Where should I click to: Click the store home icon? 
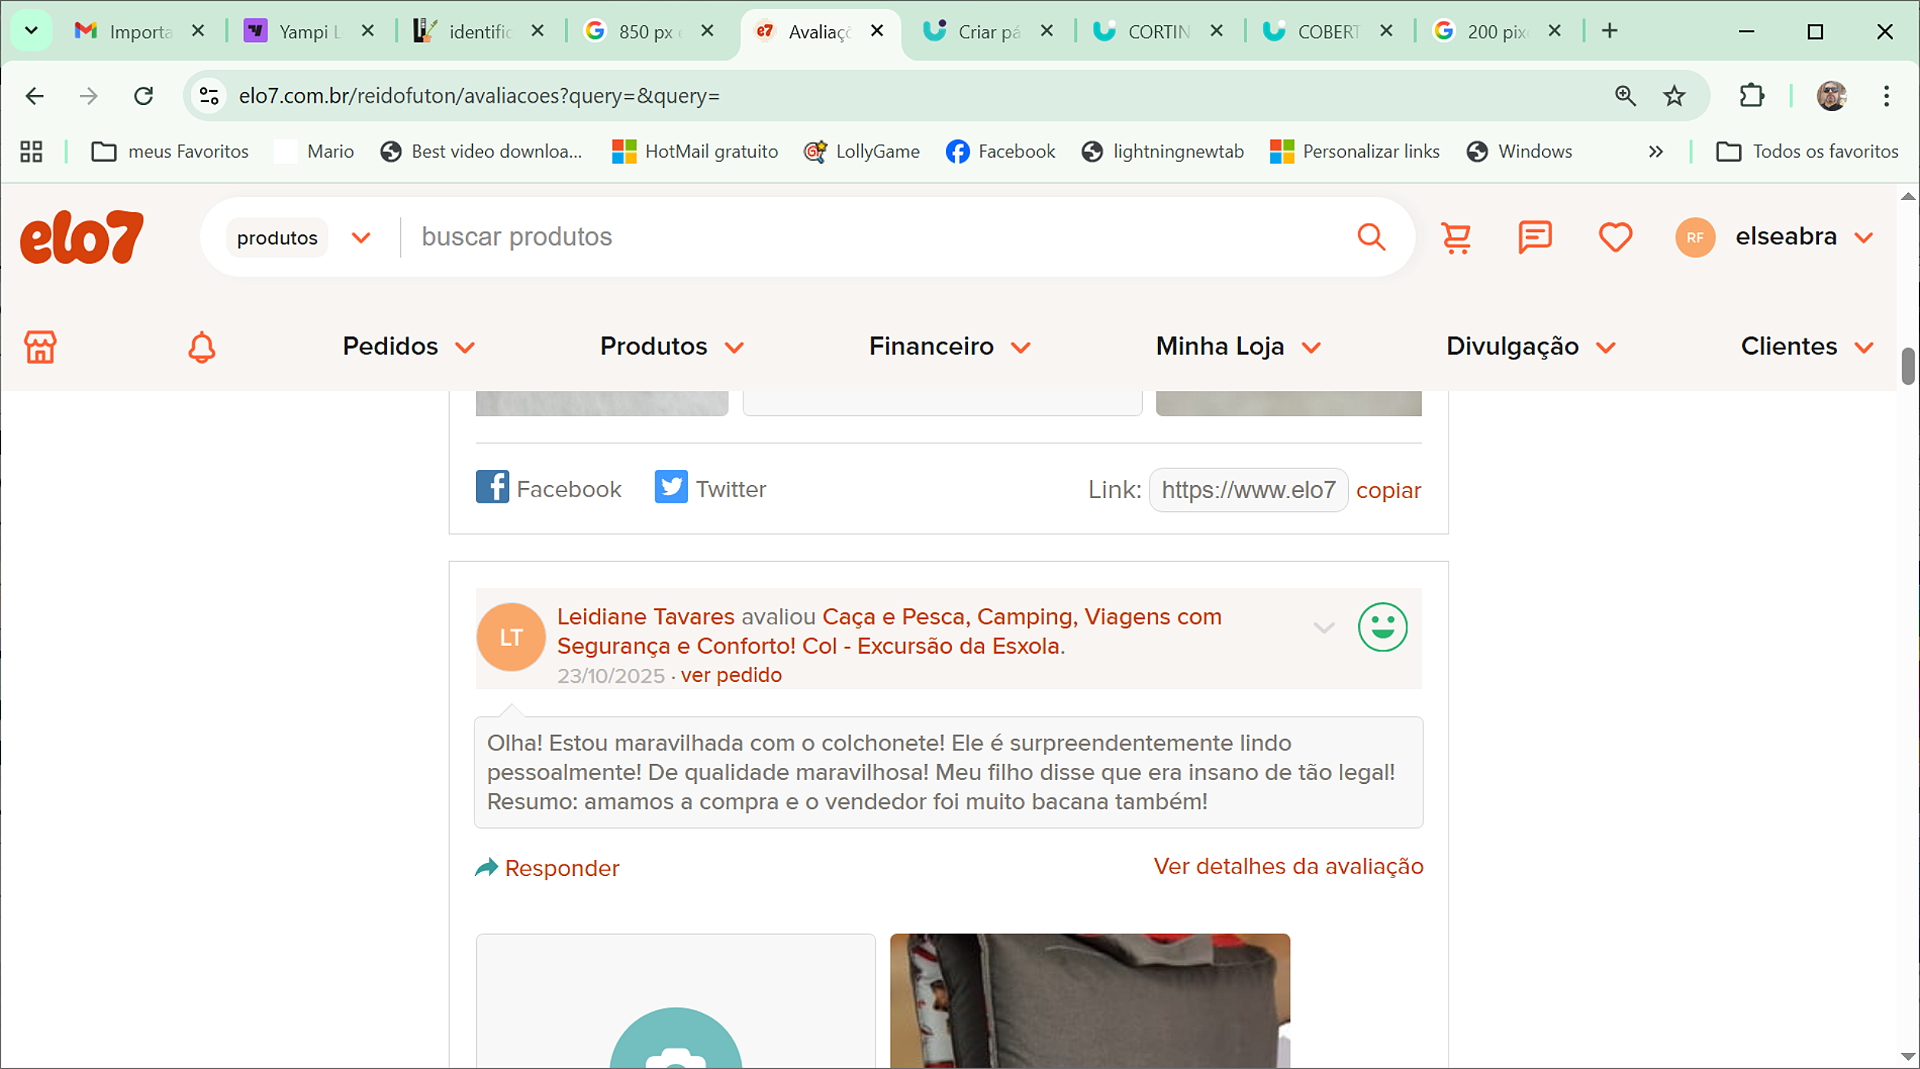point(40,347)
